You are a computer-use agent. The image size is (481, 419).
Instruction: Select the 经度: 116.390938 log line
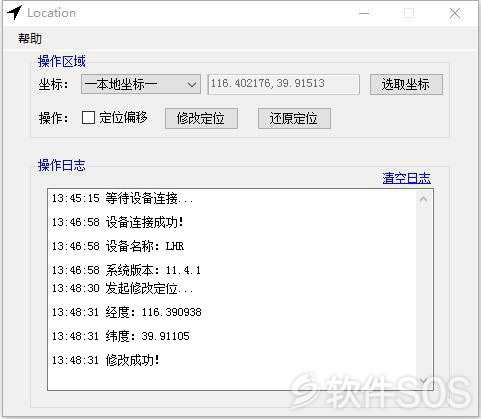tap(127, 312)
